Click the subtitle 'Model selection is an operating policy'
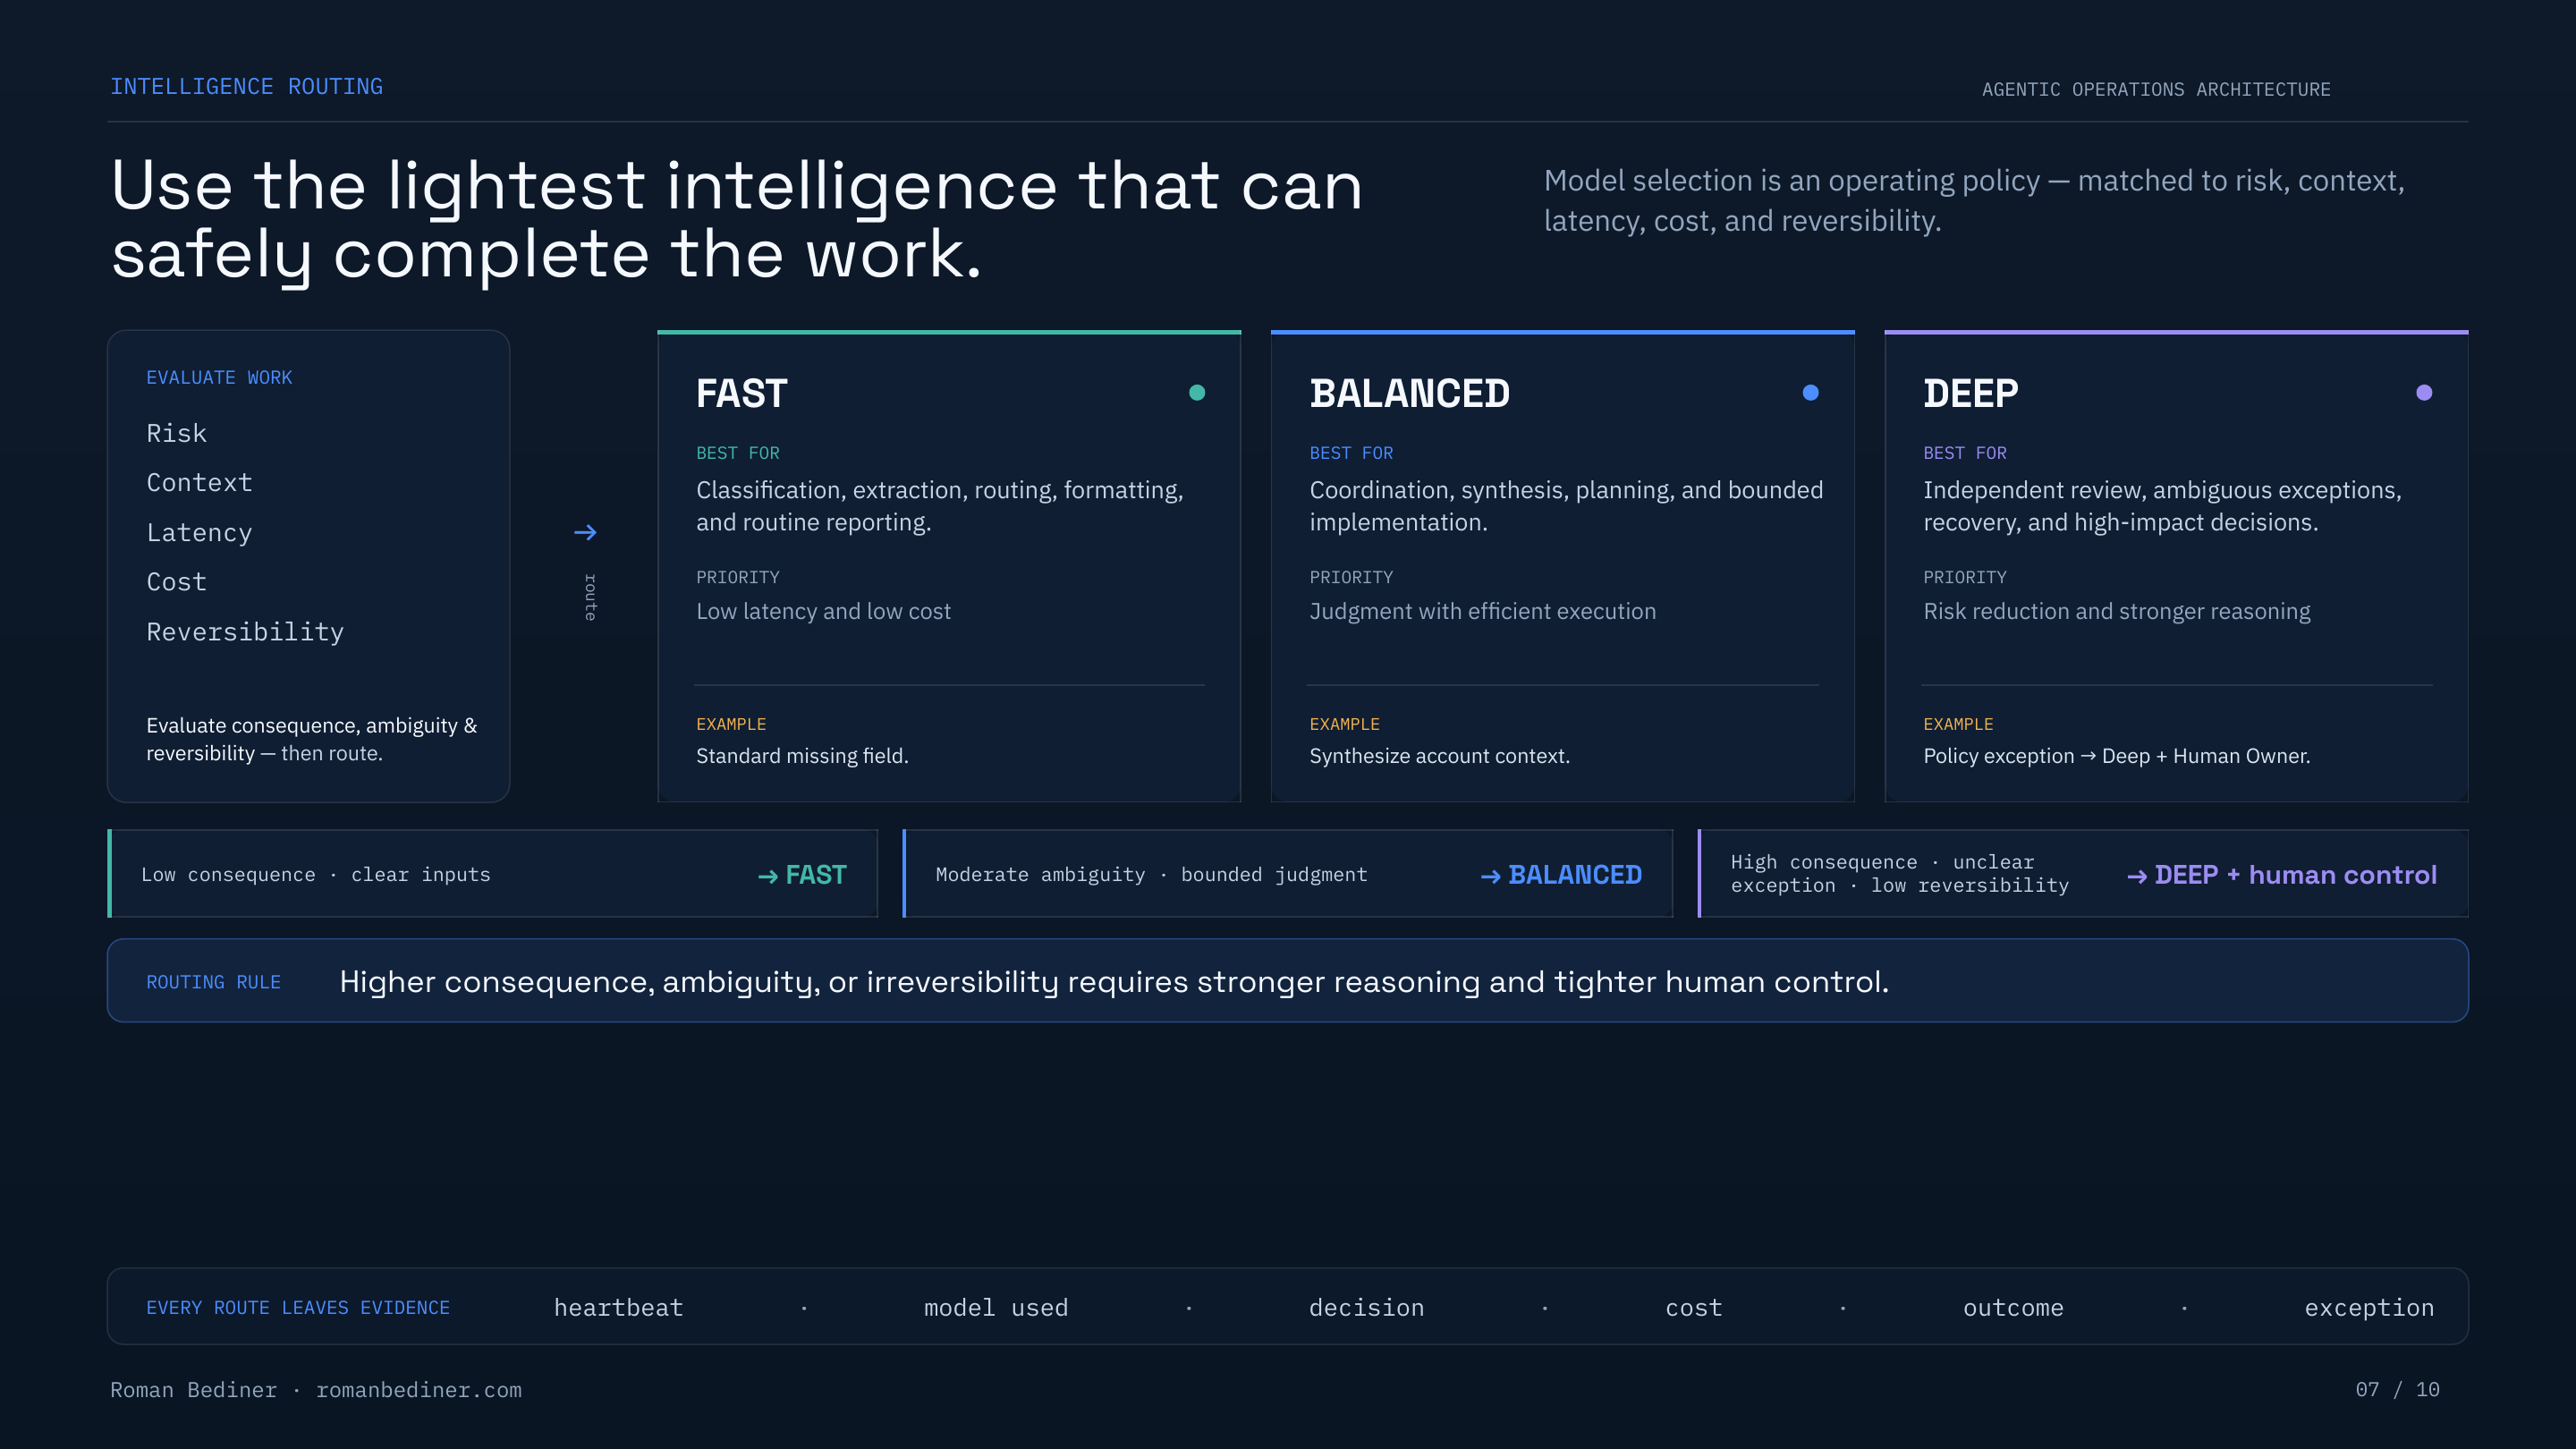 (x=1973, y=200)
